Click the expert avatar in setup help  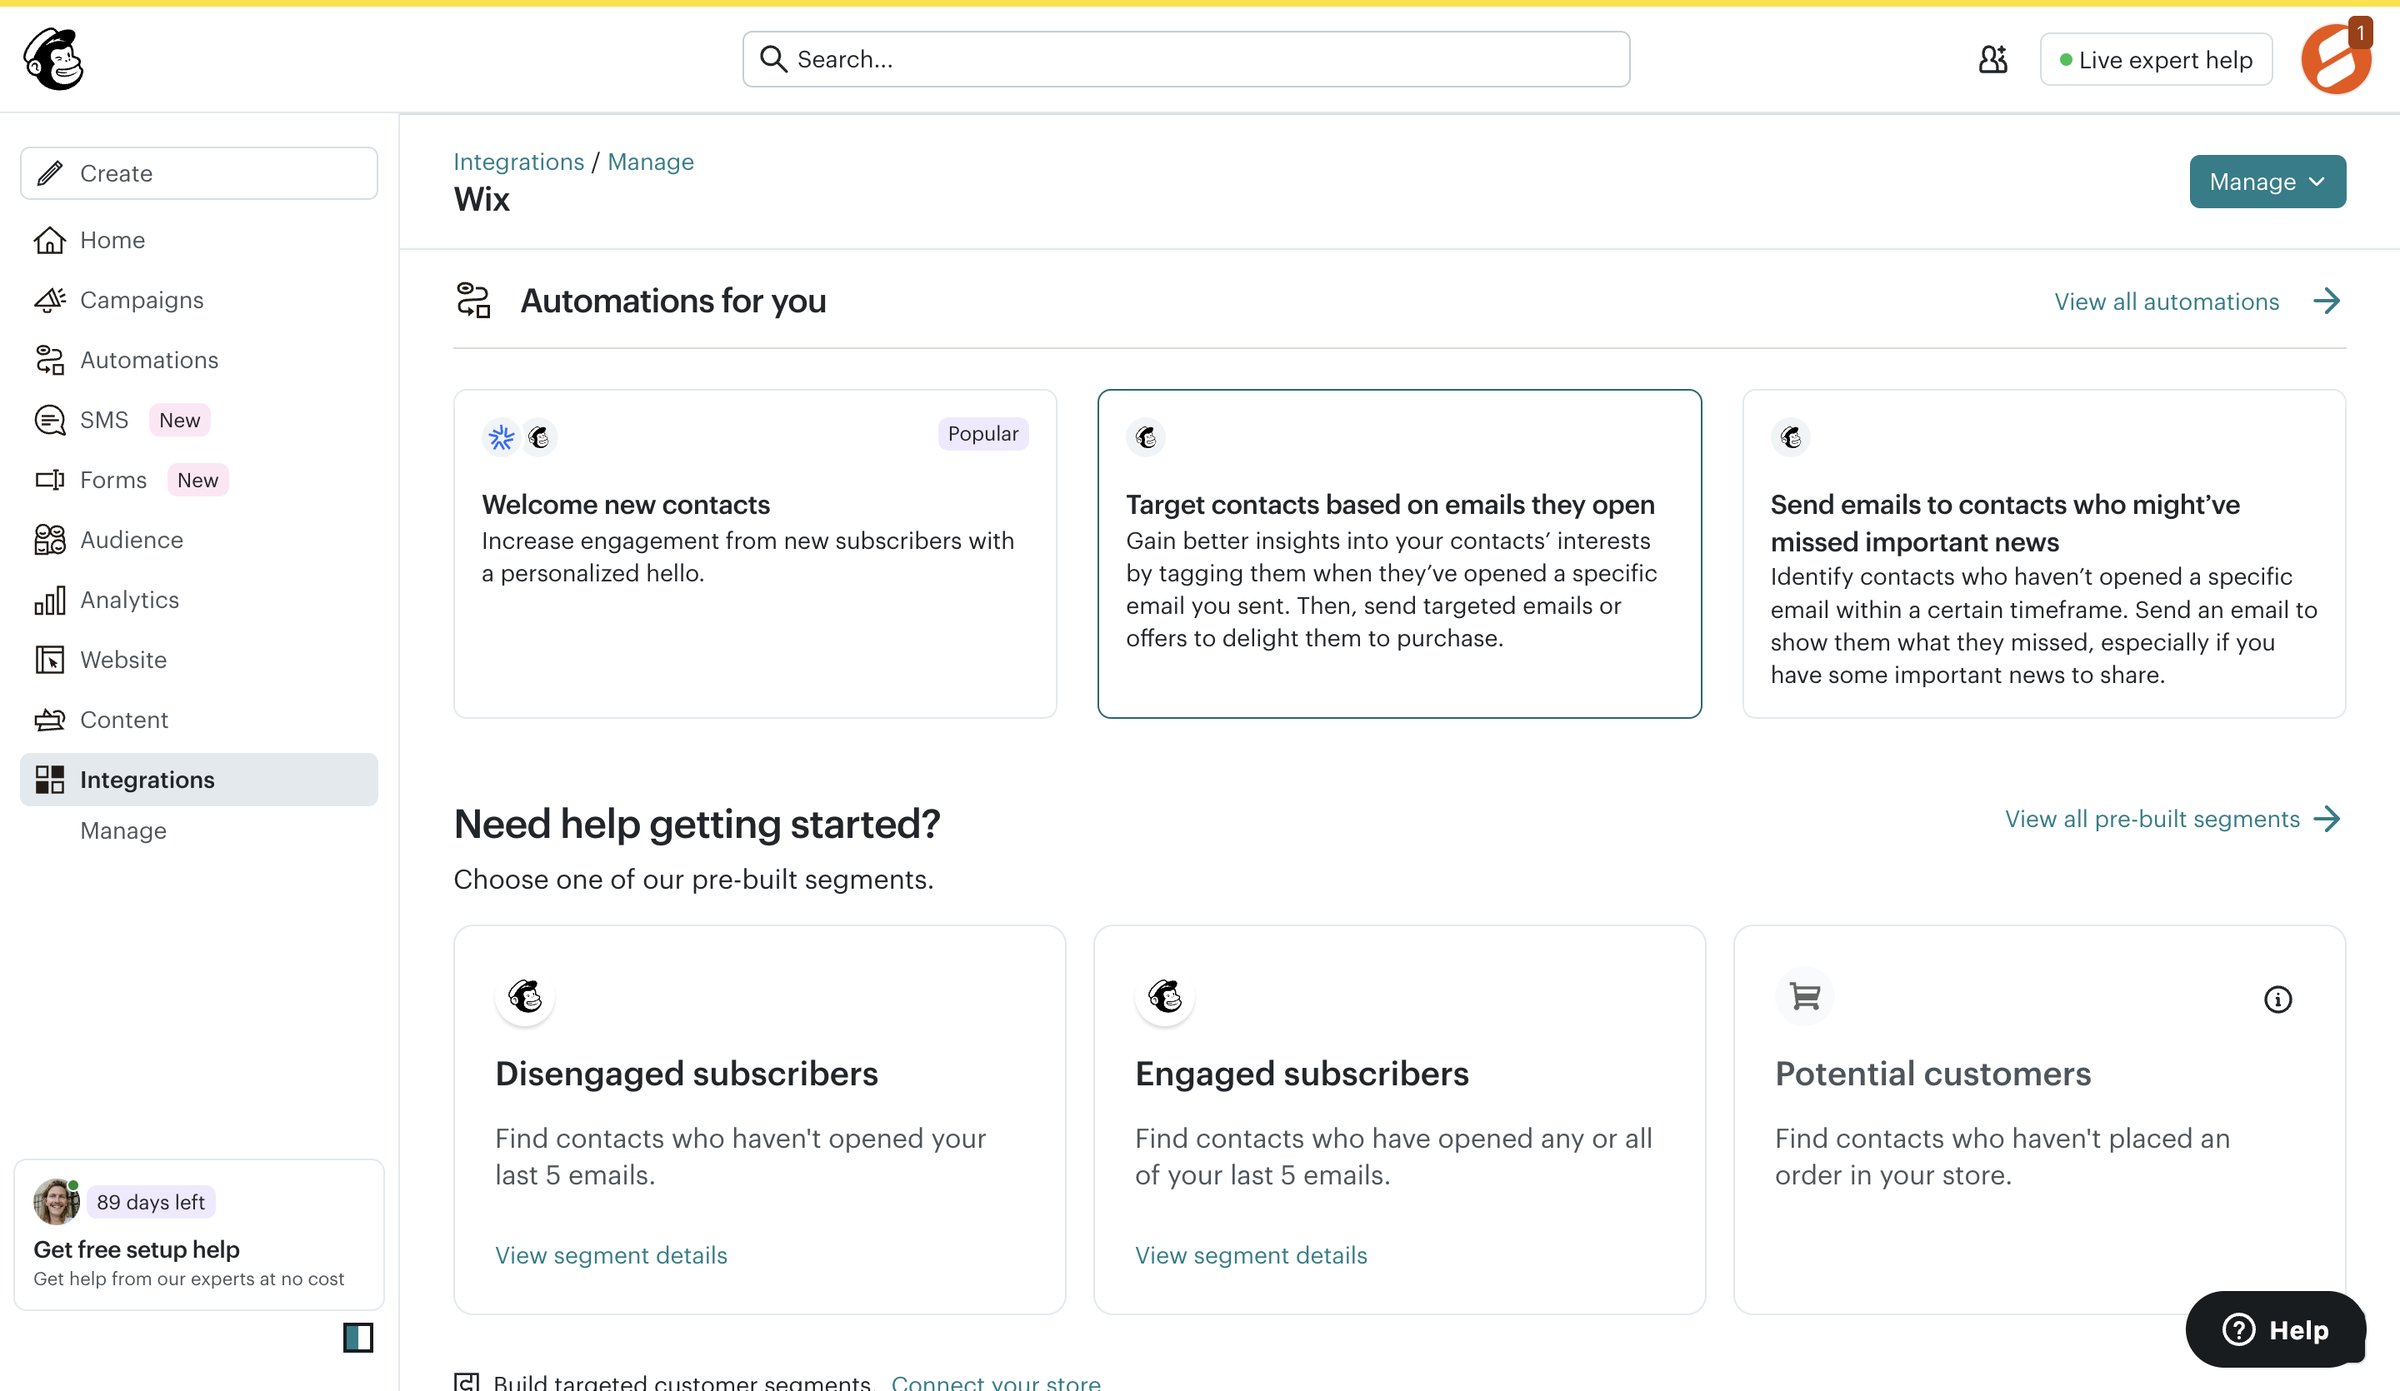pos(56,1202)
